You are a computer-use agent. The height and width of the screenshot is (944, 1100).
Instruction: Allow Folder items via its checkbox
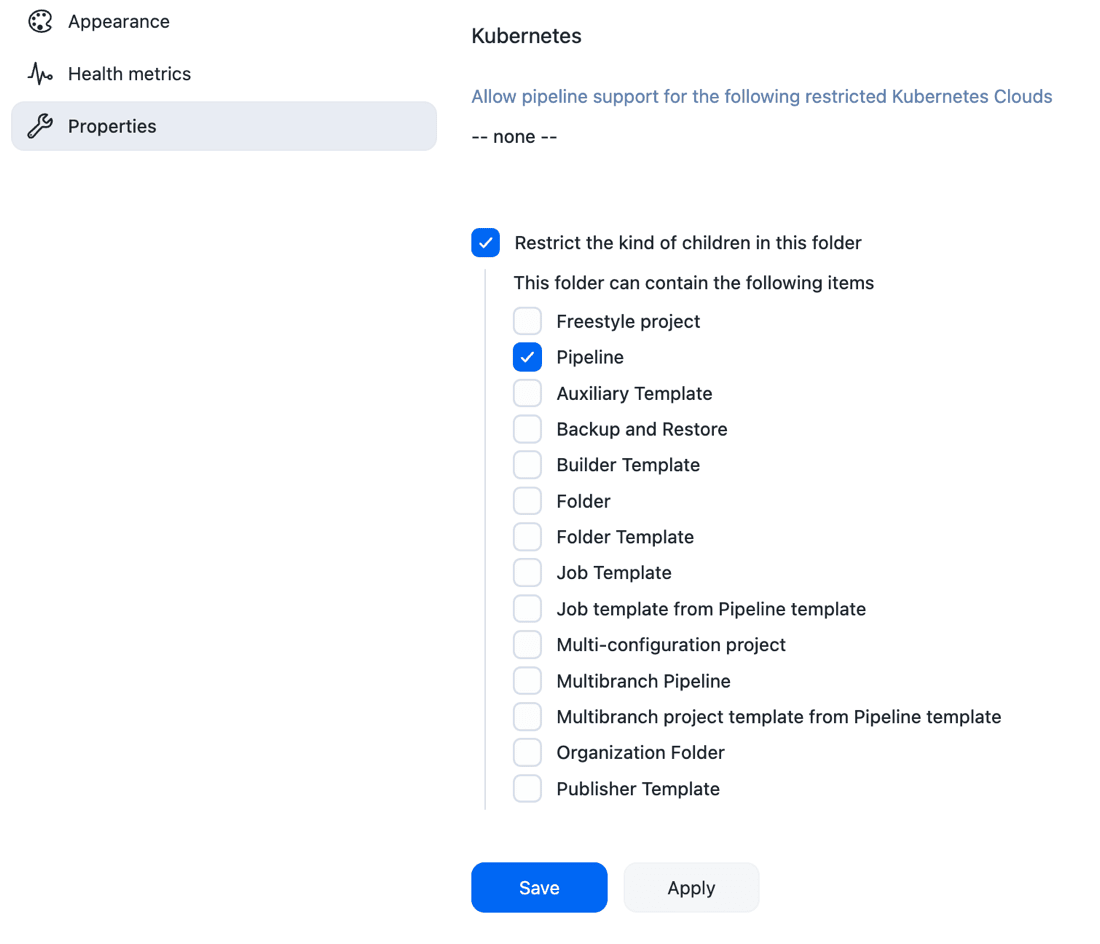click(x=527, y=501)
